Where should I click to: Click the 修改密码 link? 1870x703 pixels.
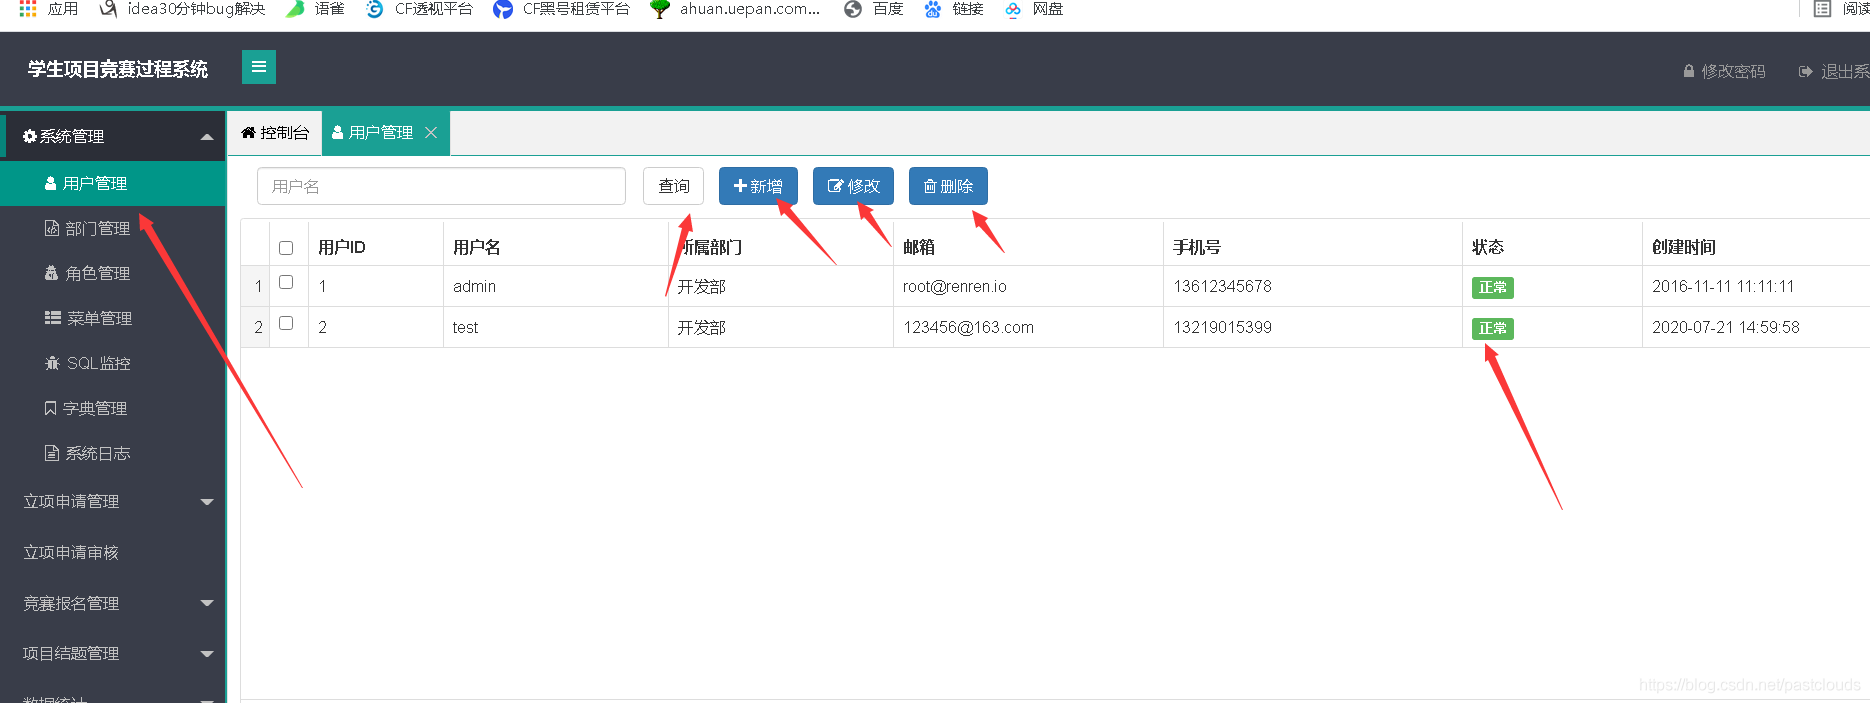(x=1724, y=71)
